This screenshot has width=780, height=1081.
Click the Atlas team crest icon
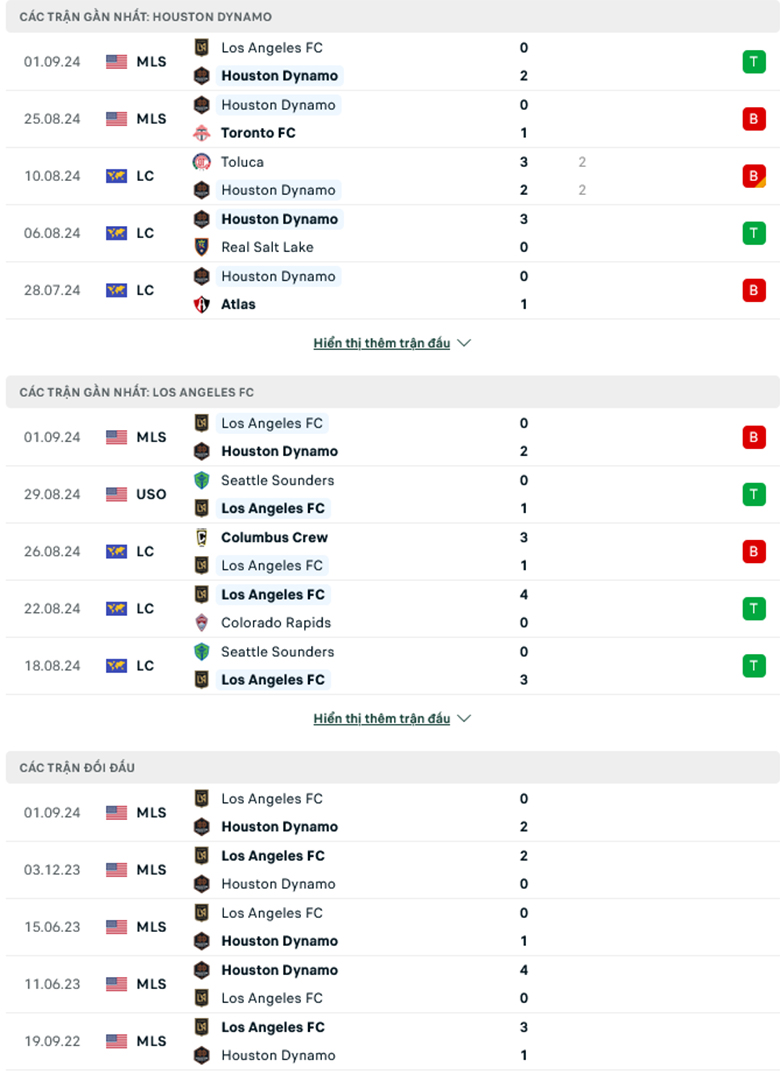coord(201,304)
